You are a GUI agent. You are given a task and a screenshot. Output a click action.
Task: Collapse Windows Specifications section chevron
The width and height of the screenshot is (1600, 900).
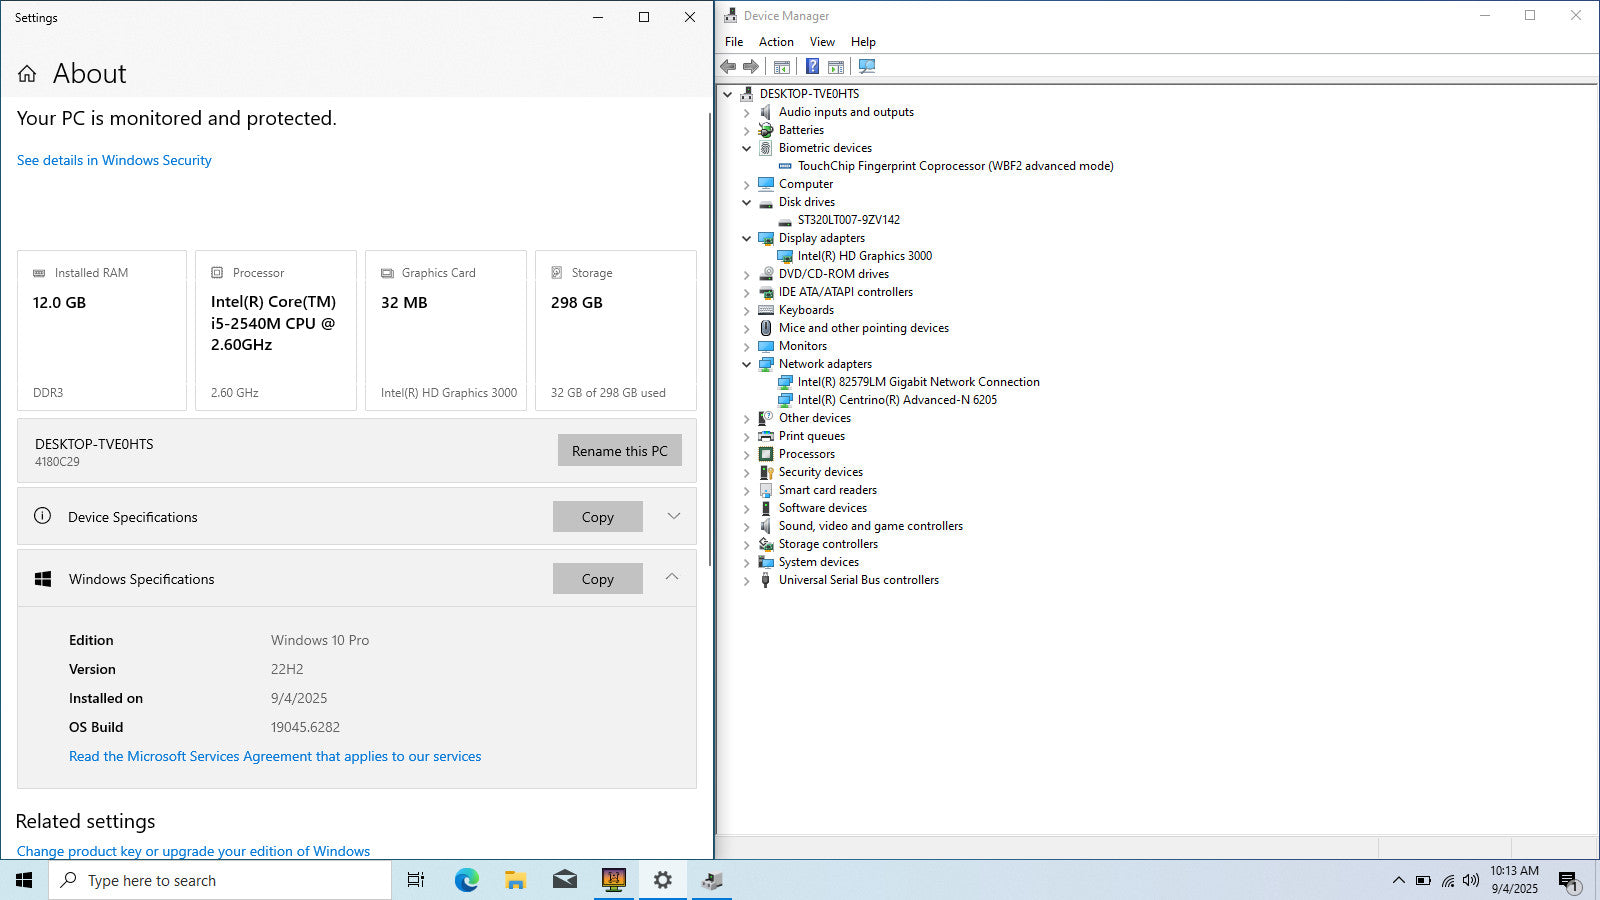pyautogui.click(x=672, y=577)
